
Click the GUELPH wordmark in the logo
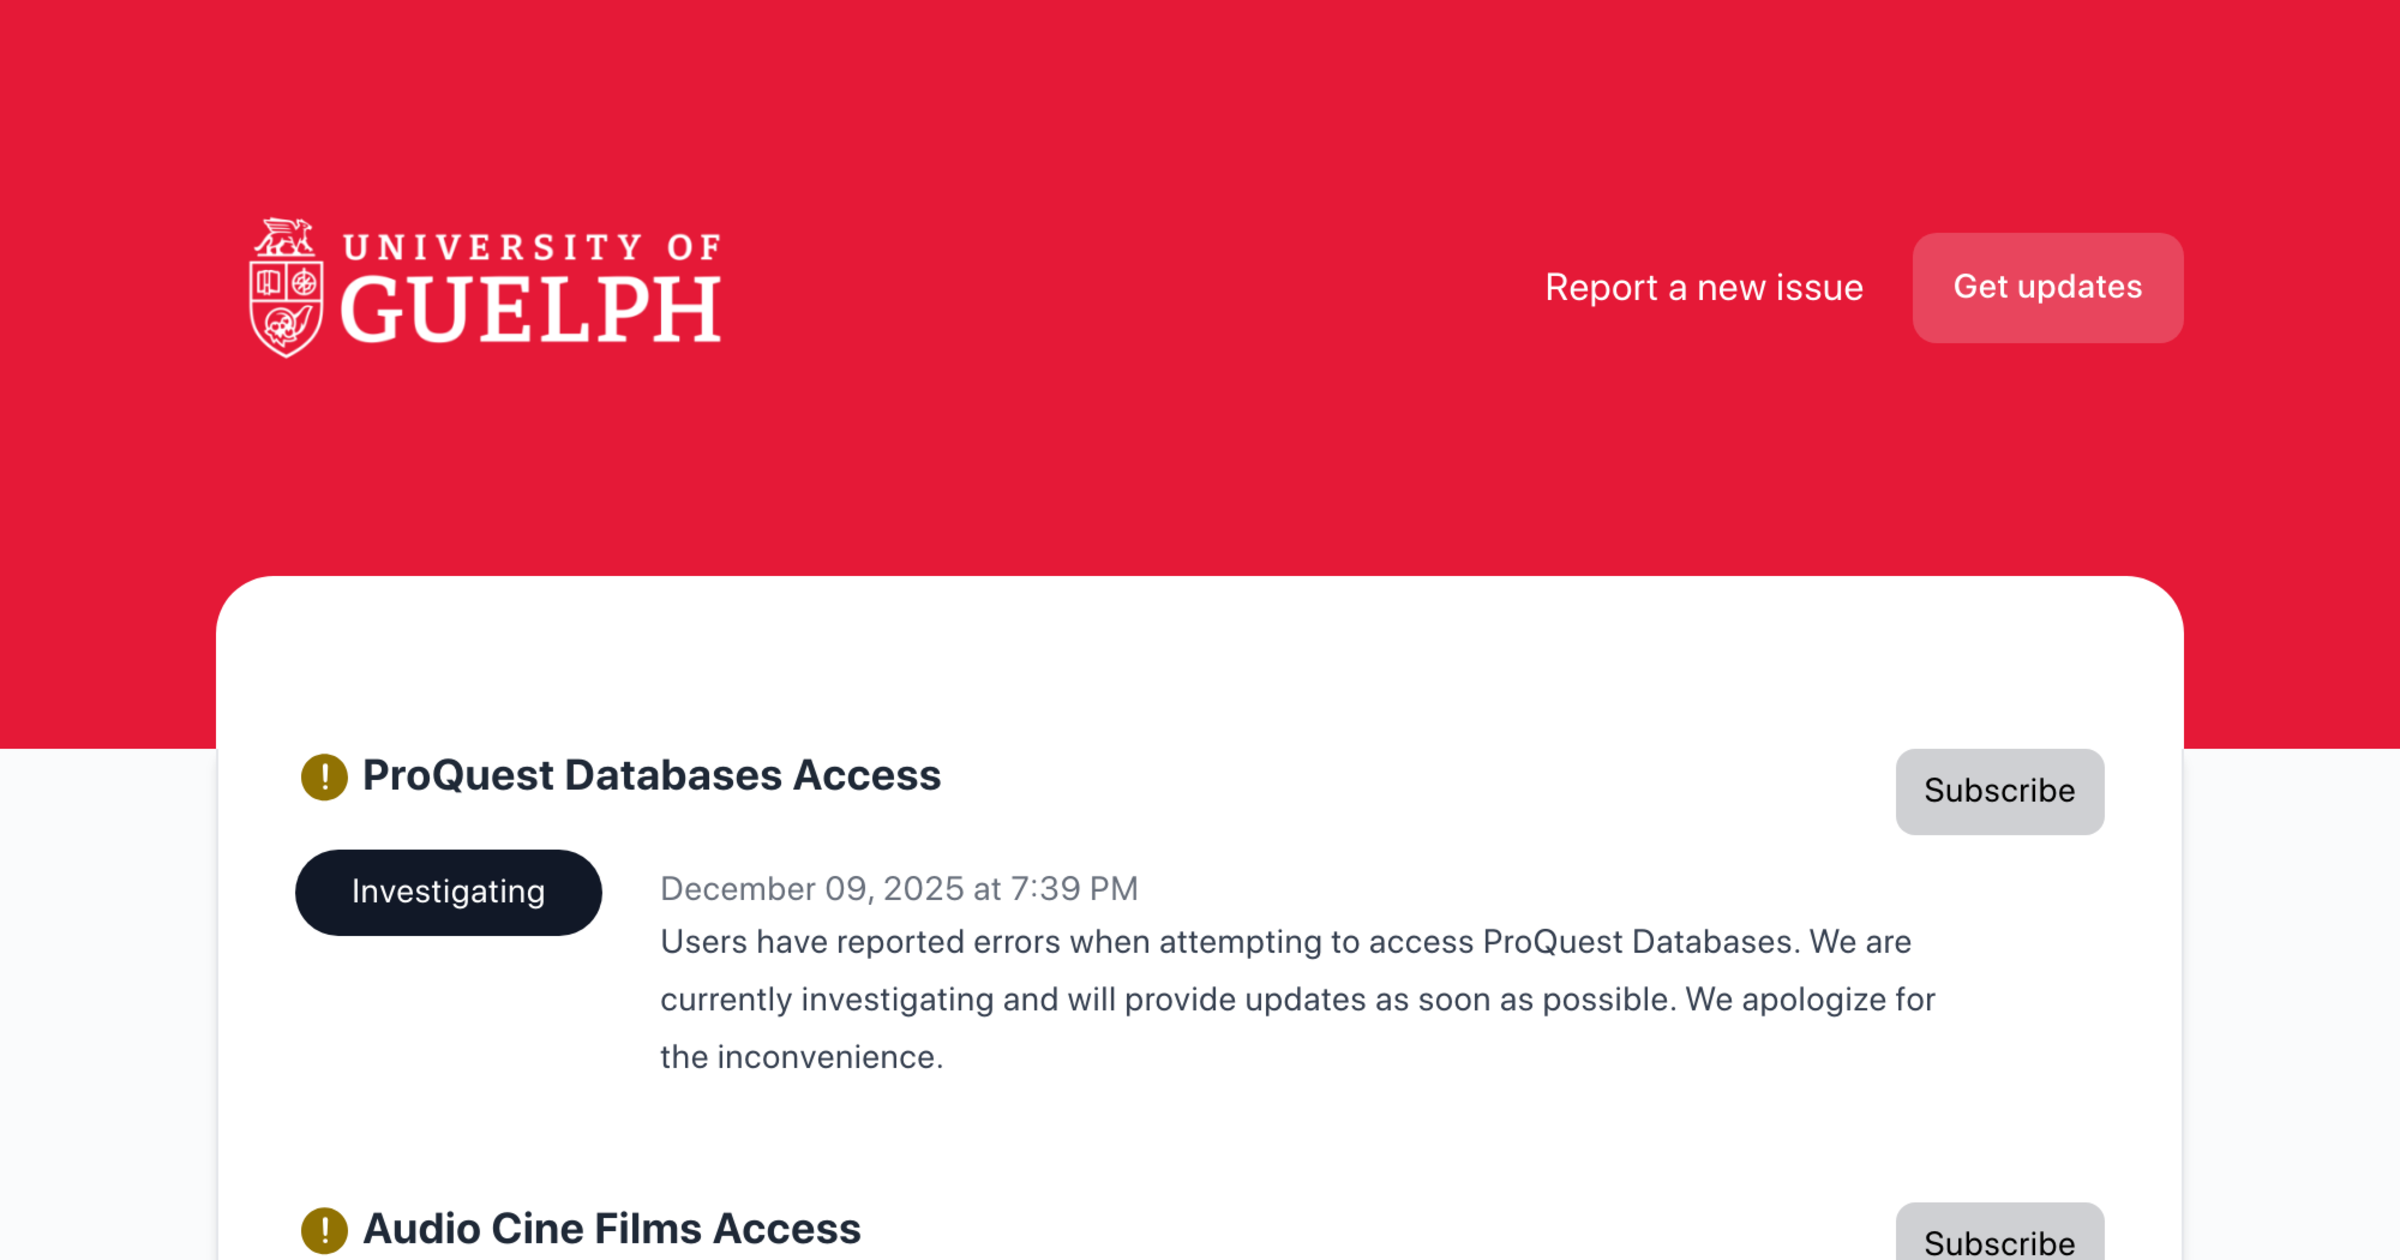pyautogui.click(x=531, y=310)
